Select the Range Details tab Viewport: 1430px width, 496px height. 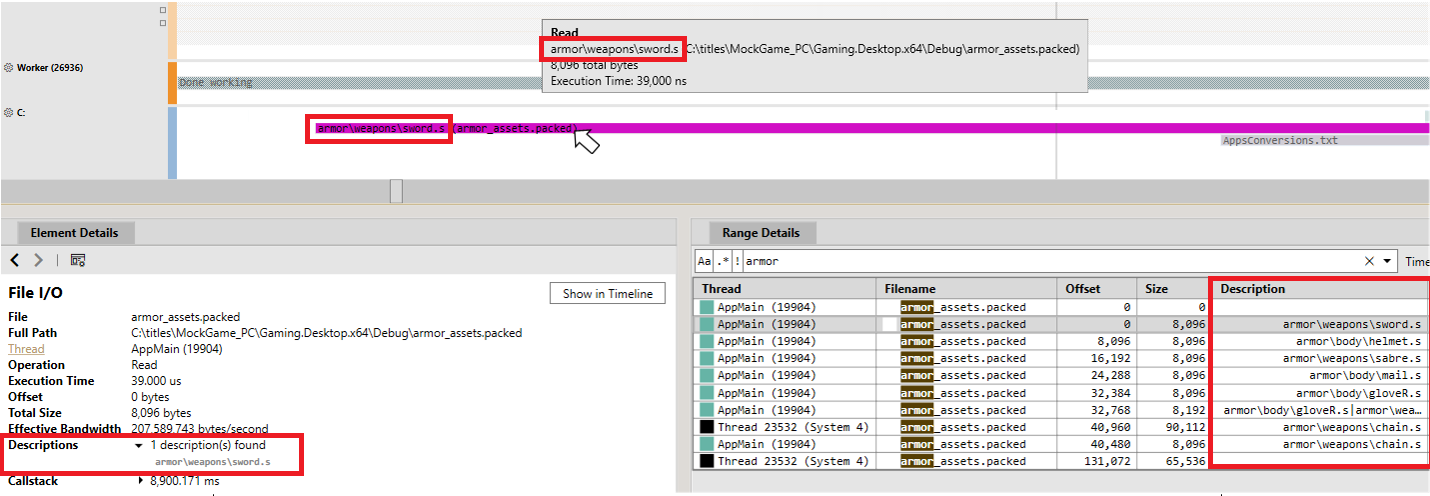[x=761, y=233]
